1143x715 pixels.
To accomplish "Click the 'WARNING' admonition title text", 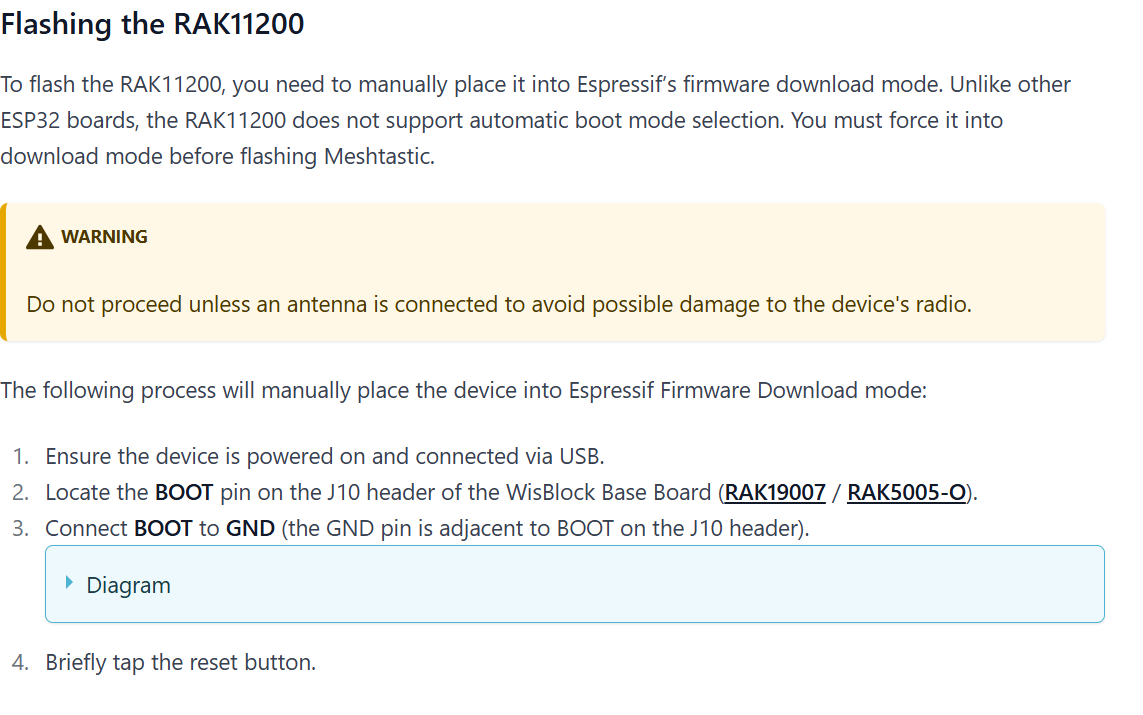I will (x=104, y=237).
